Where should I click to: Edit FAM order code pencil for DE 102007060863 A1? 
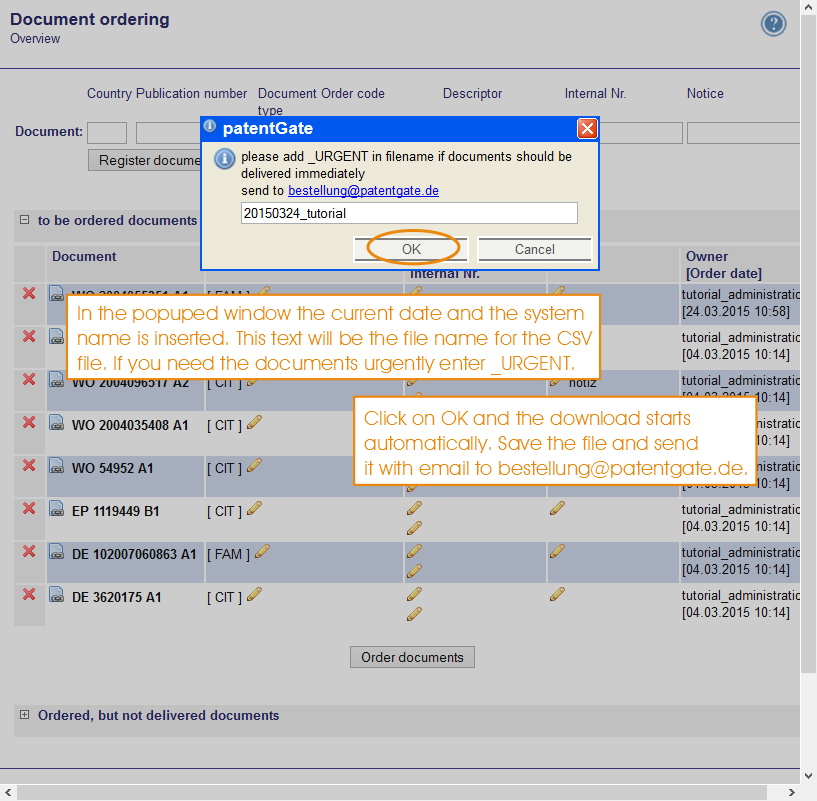click(x=263, y=551)
